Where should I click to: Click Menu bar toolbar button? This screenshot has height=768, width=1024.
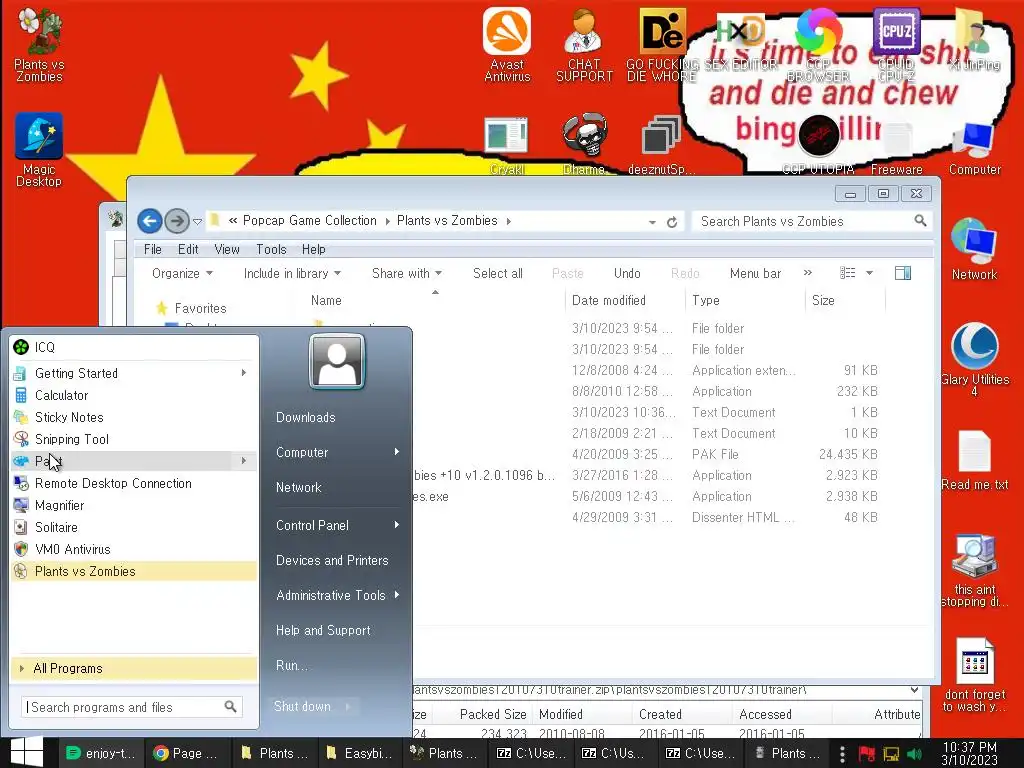pyautogui.click(x=755, y=274)
